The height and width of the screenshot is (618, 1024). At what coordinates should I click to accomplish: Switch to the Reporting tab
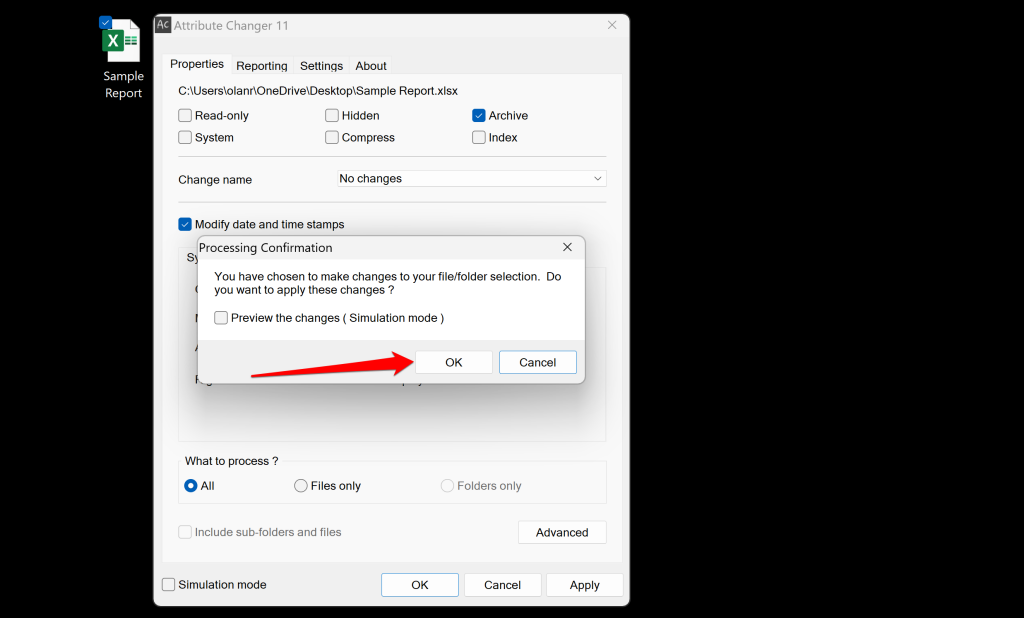262,66
